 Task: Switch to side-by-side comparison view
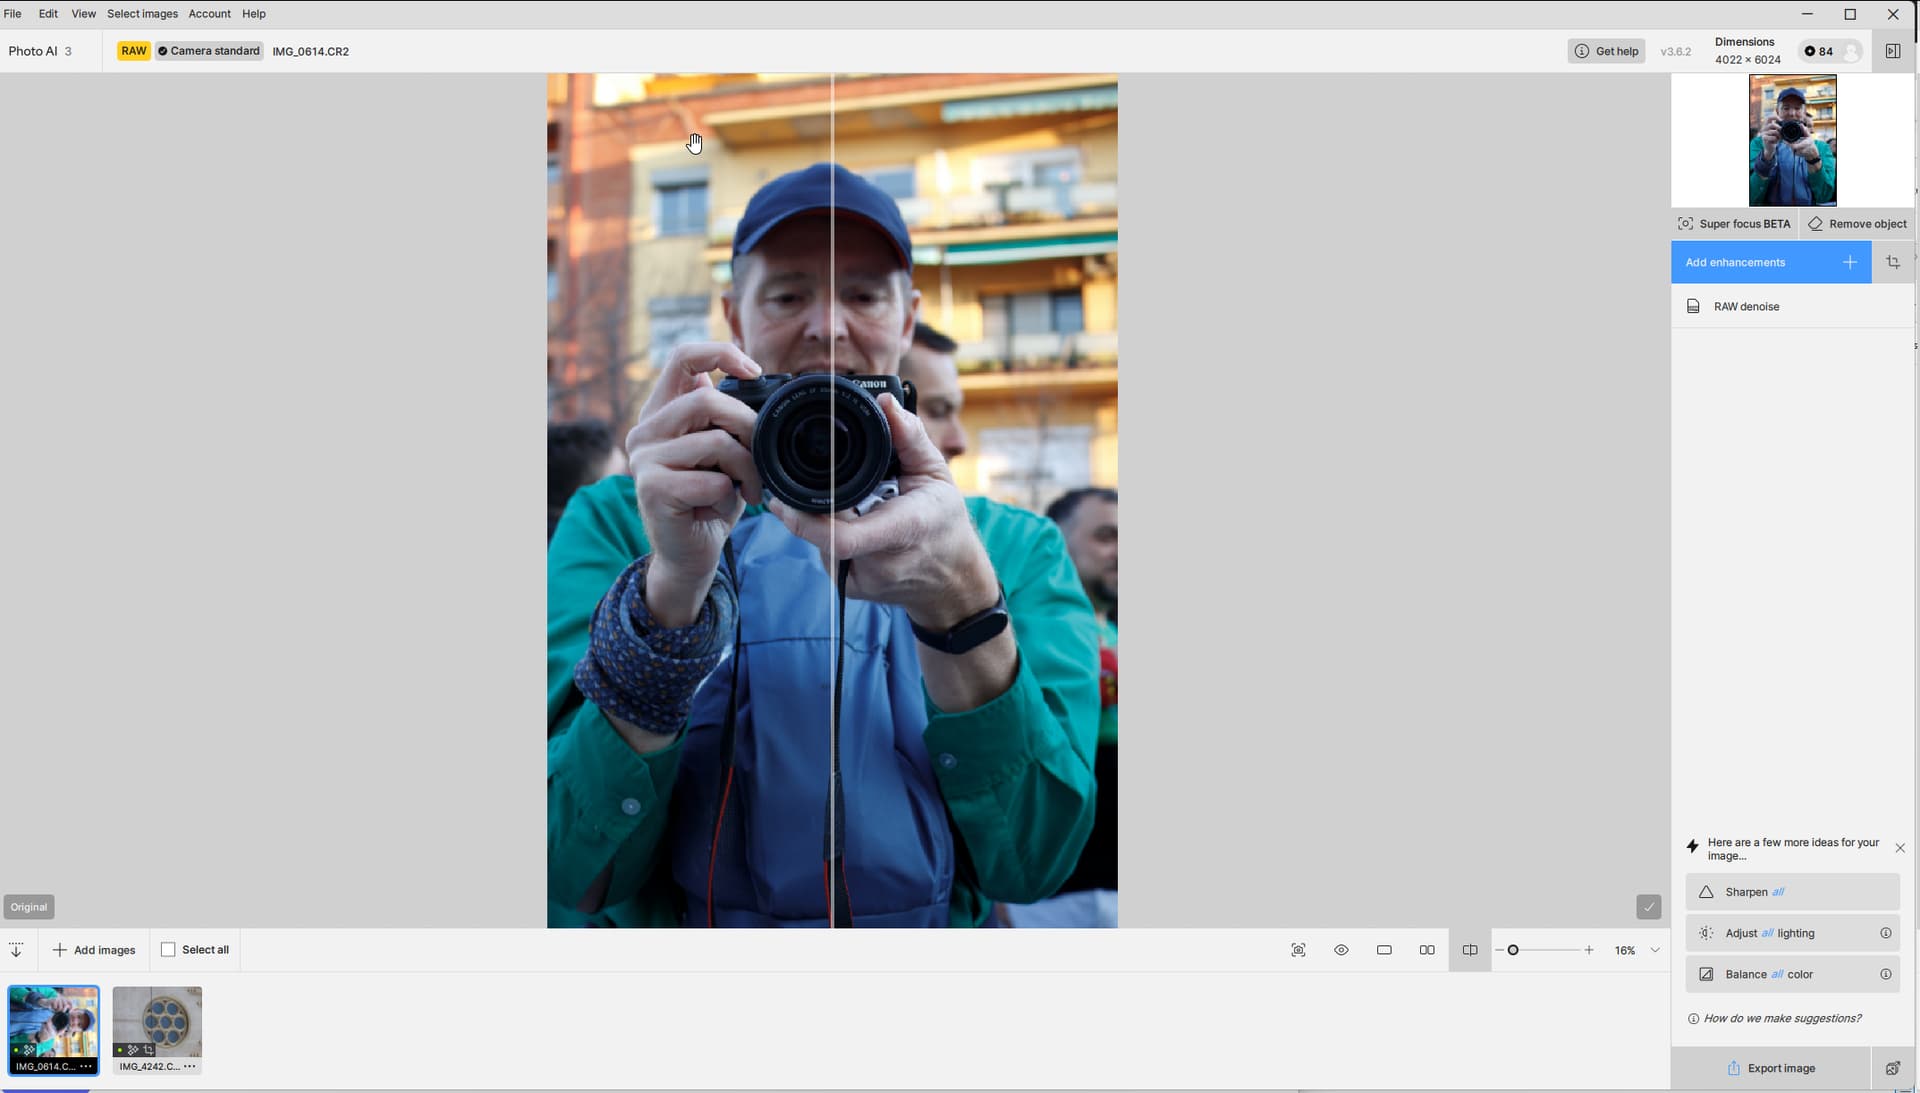pyautogui.click(x=1427, y=950)
